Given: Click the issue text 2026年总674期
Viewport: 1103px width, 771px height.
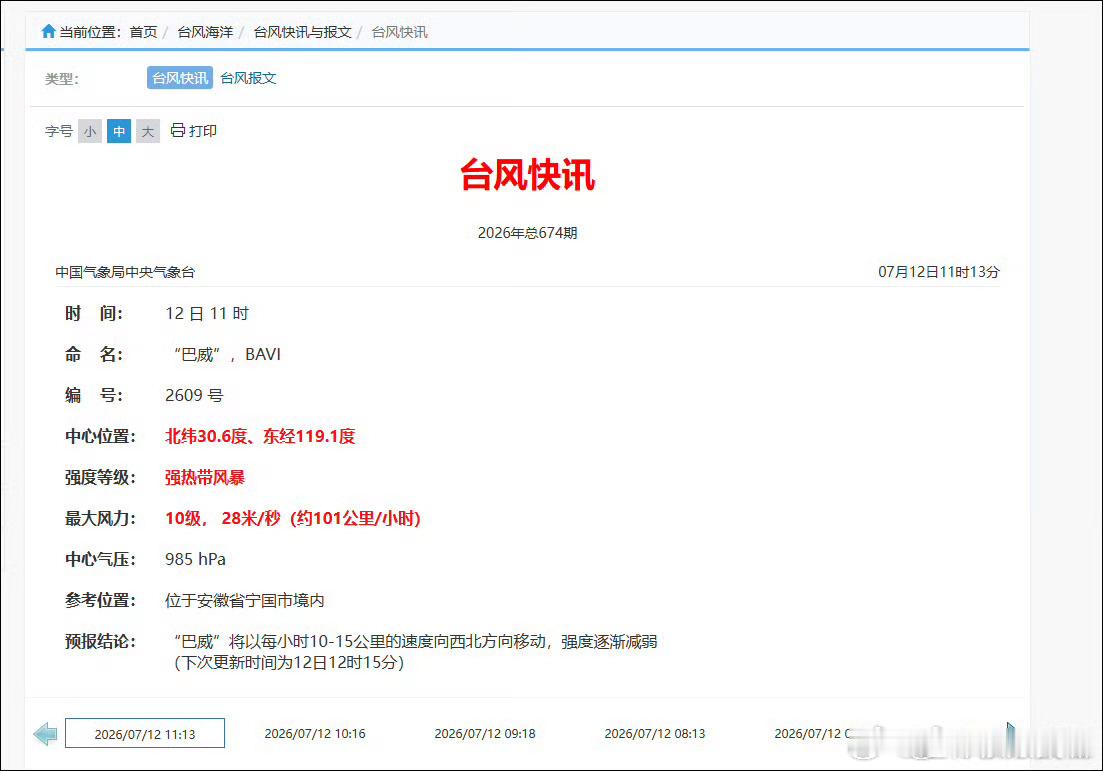Looking at the screenshot, I should (528, 233).
